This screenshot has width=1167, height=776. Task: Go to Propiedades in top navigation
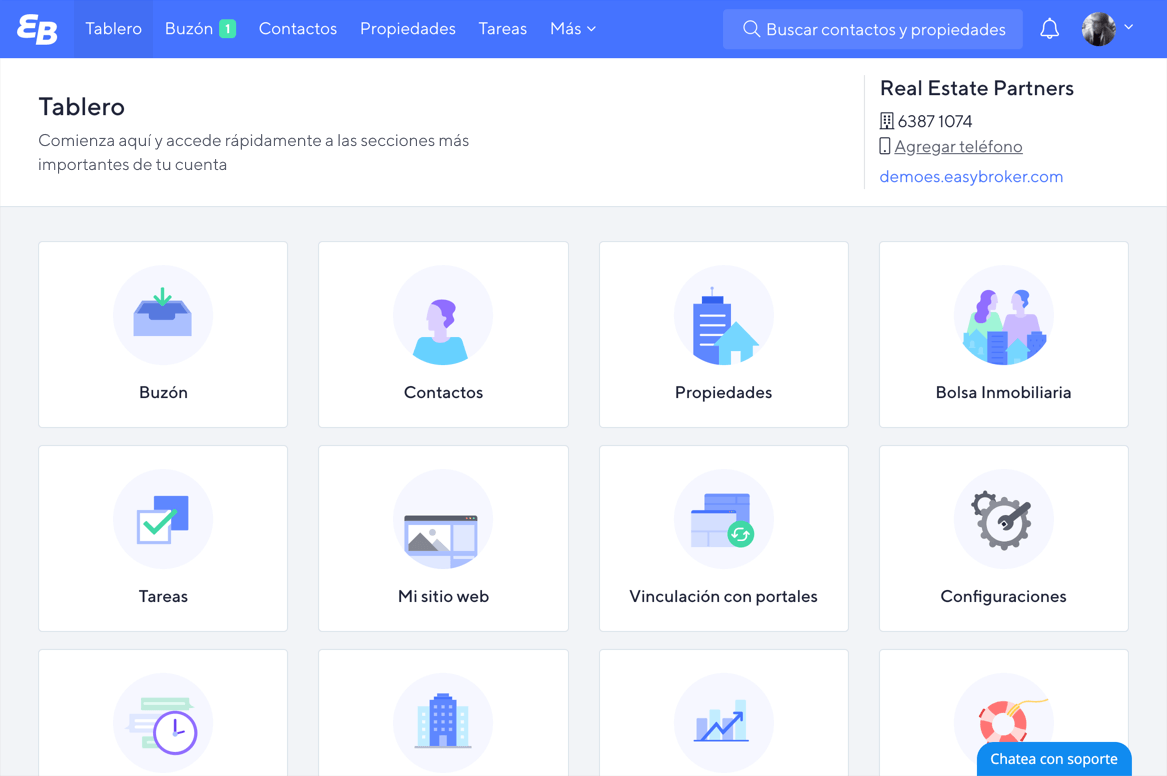tap(408, 29)
